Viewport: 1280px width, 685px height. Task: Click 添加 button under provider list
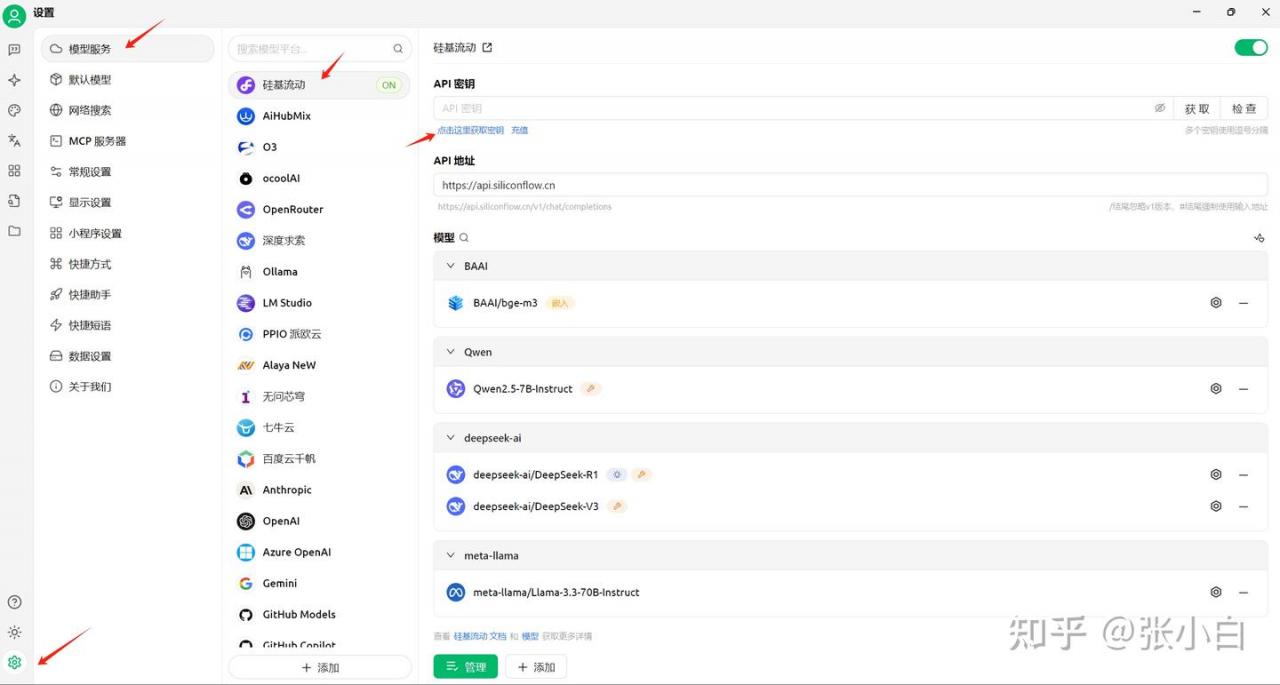320,667
